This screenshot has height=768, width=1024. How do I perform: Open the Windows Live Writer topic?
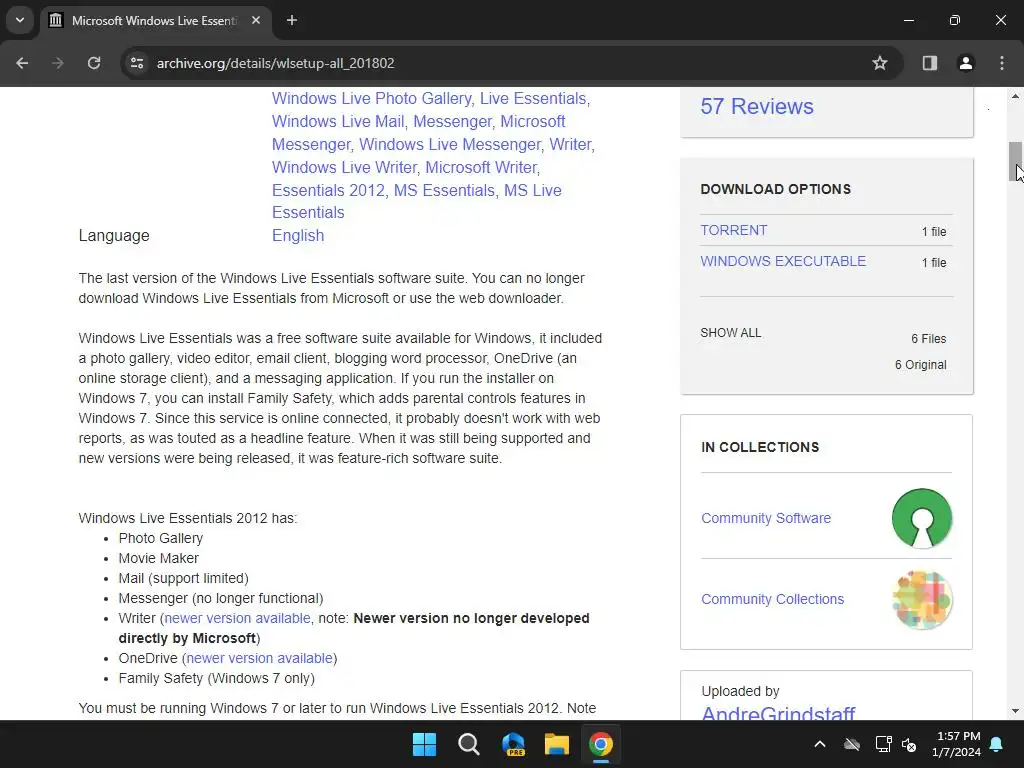(x=344, y=167)
